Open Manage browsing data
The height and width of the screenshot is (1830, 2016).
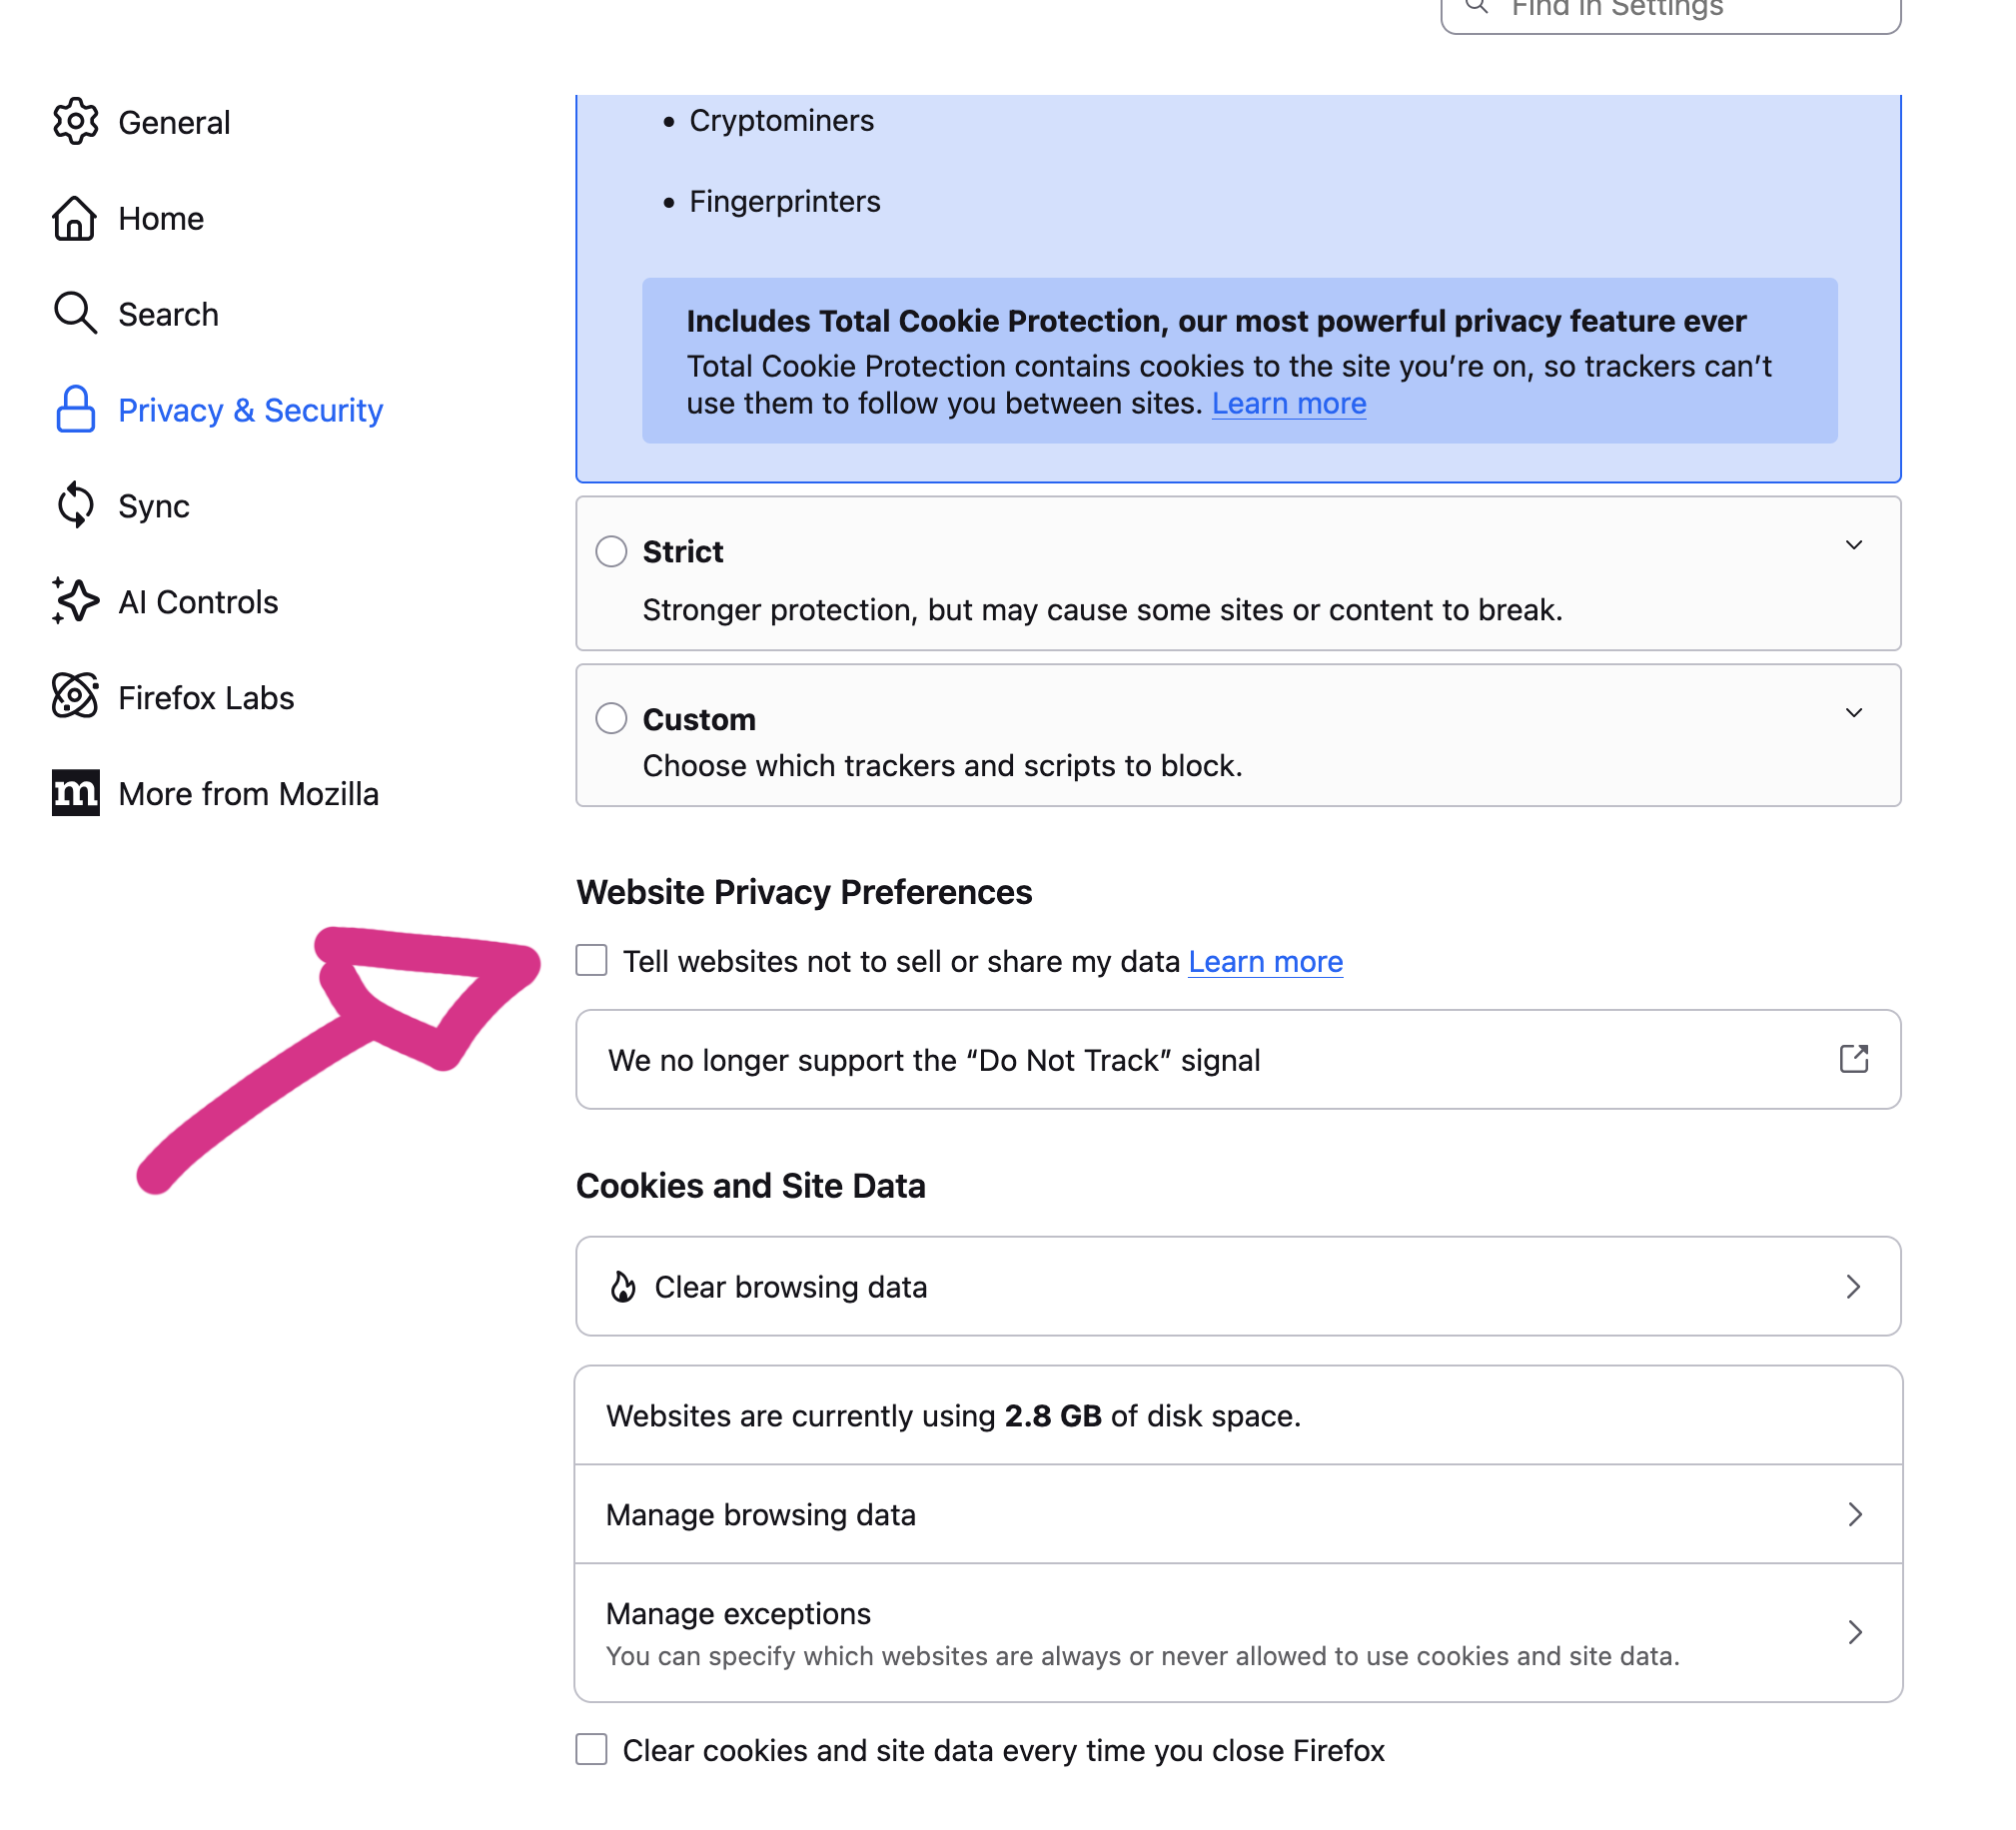pyautogui.click(x=1237, y=1514)
